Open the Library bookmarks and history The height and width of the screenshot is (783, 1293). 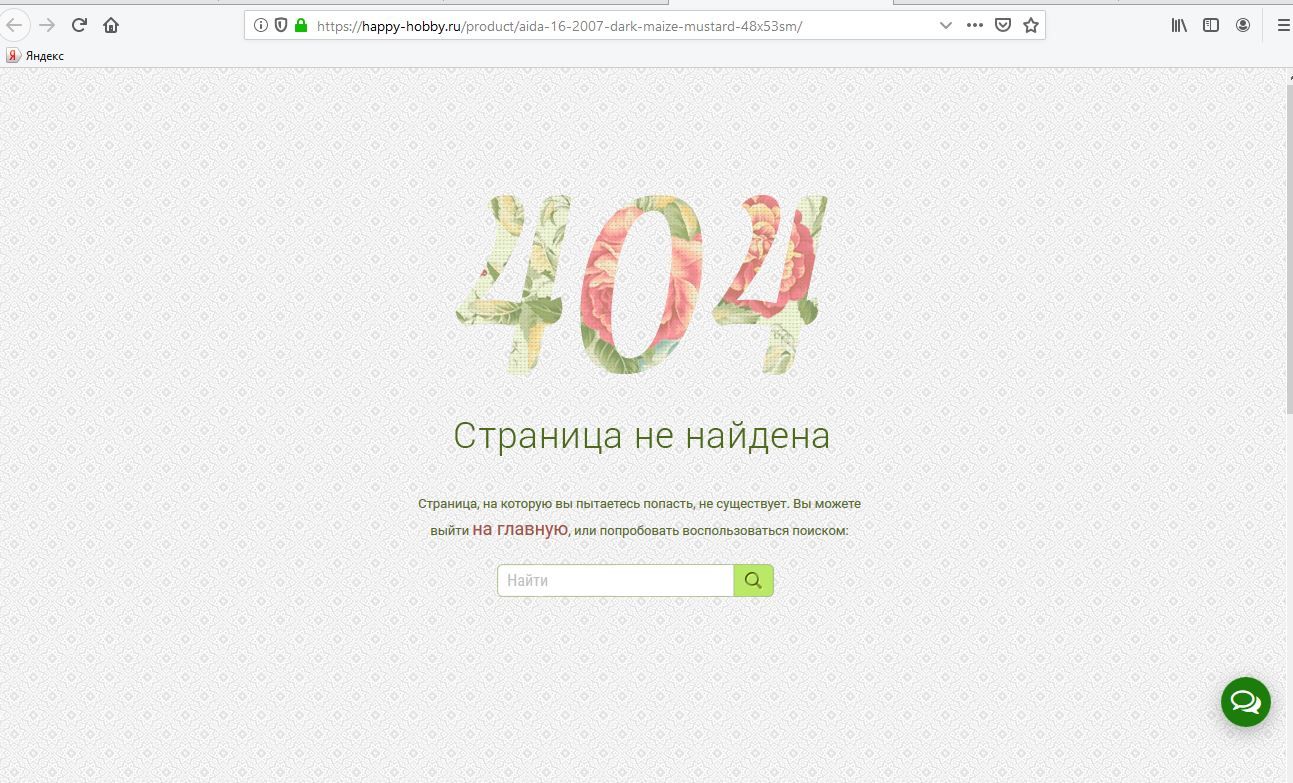(x=1180, y=26)
